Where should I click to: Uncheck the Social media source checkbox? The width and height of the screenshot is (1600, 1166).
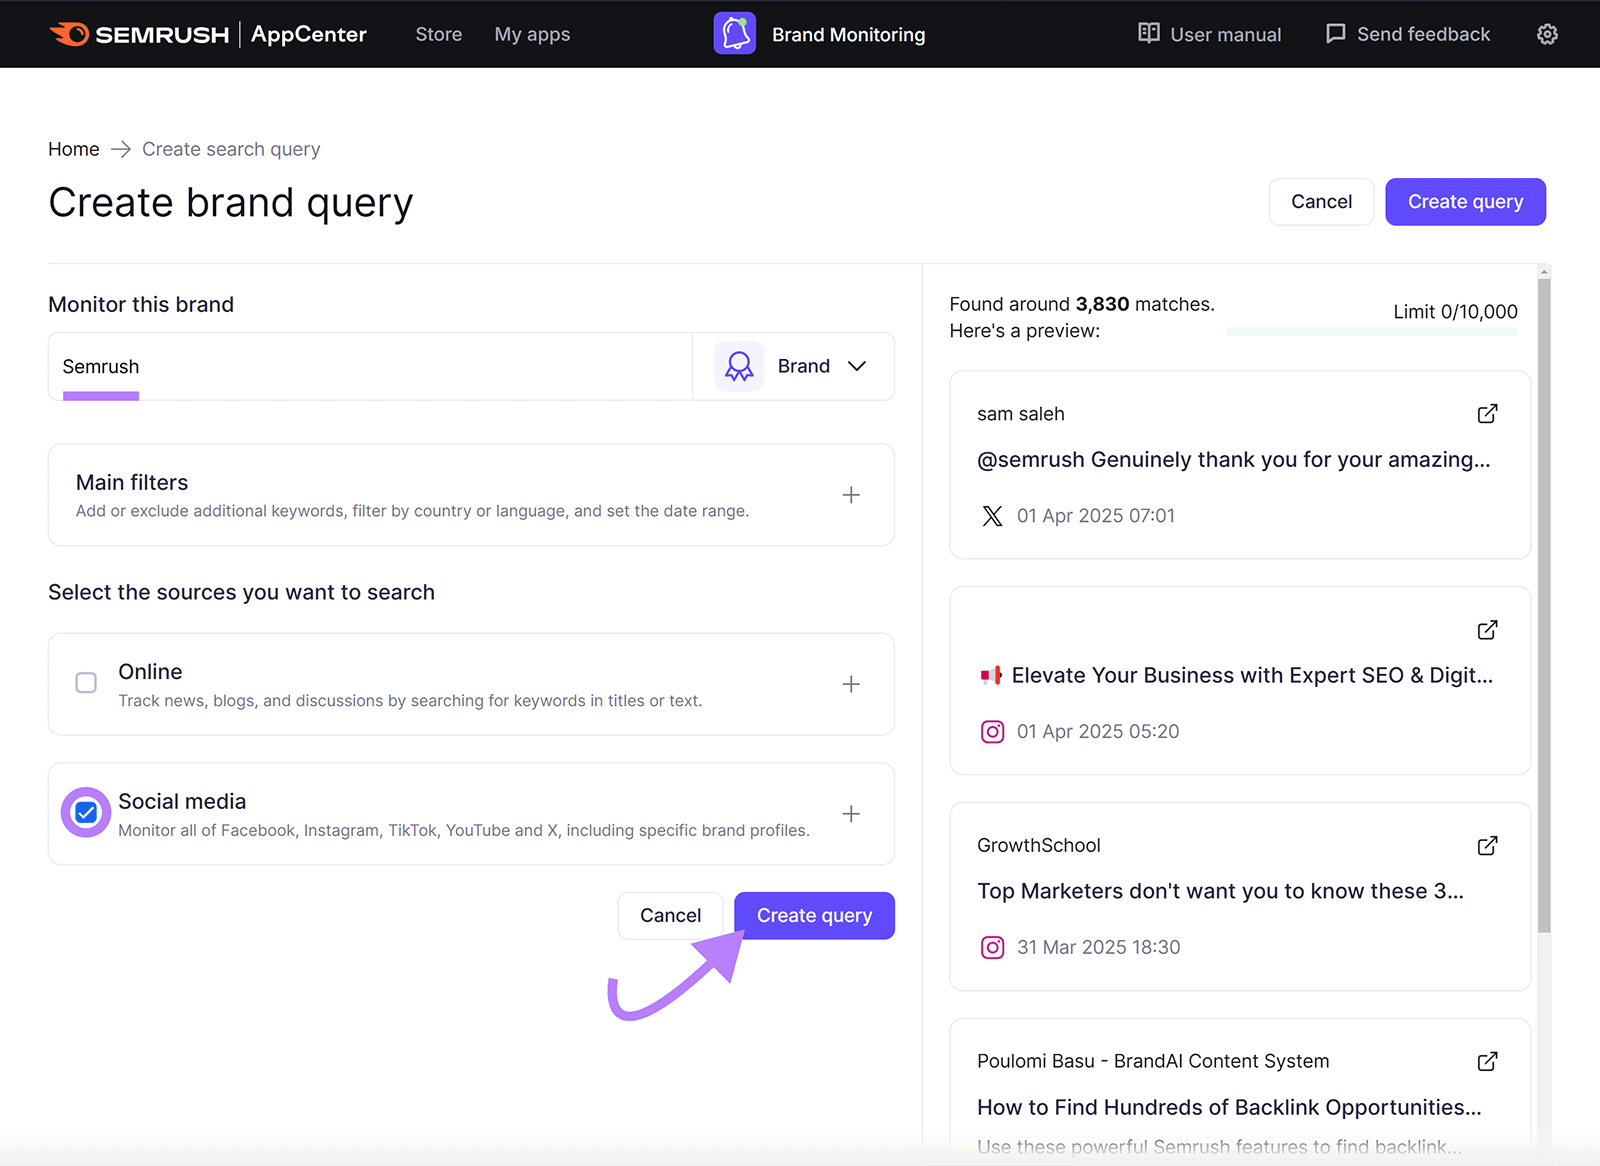(x=86, y=812)
